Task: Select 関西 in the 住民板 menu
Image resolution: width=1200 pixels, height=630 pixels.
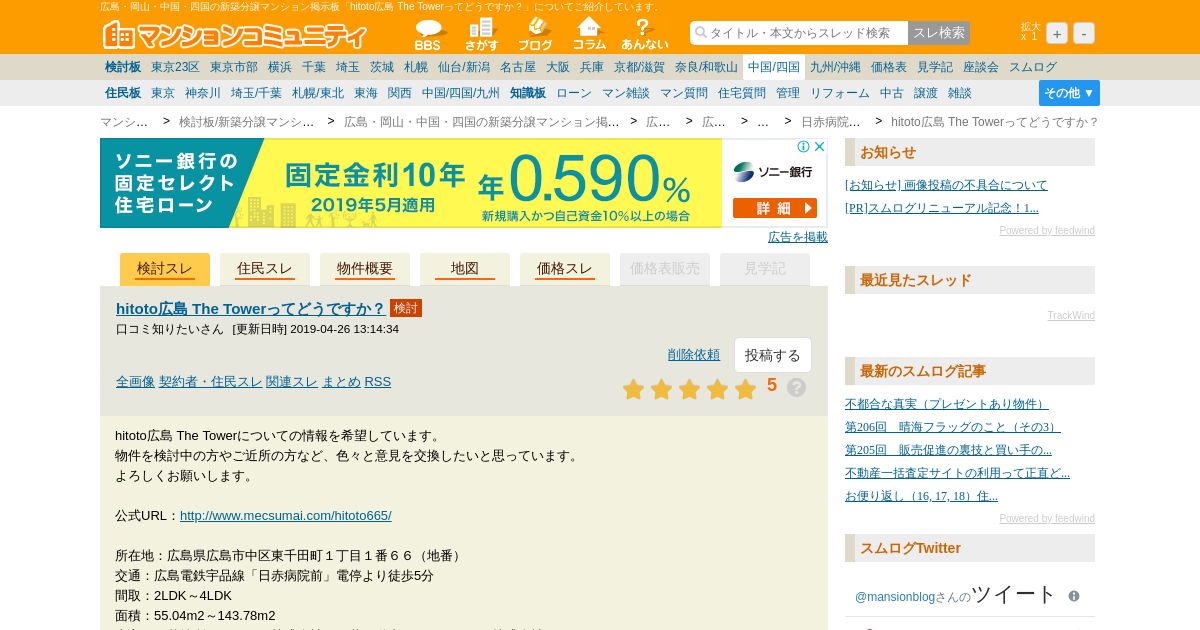Action: (400, 93)
